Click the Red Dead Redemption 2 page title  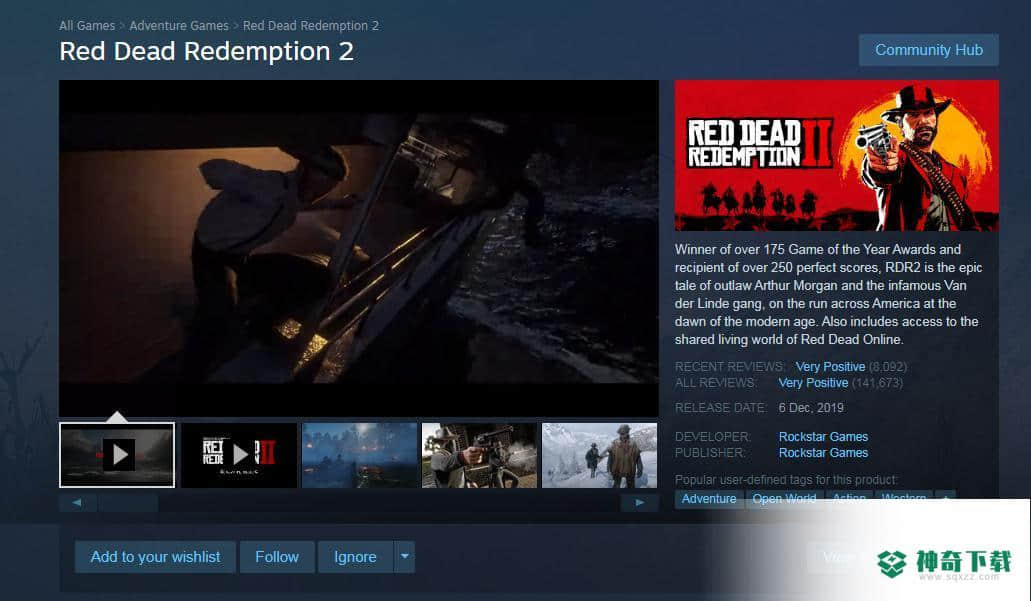click(206, 51)
